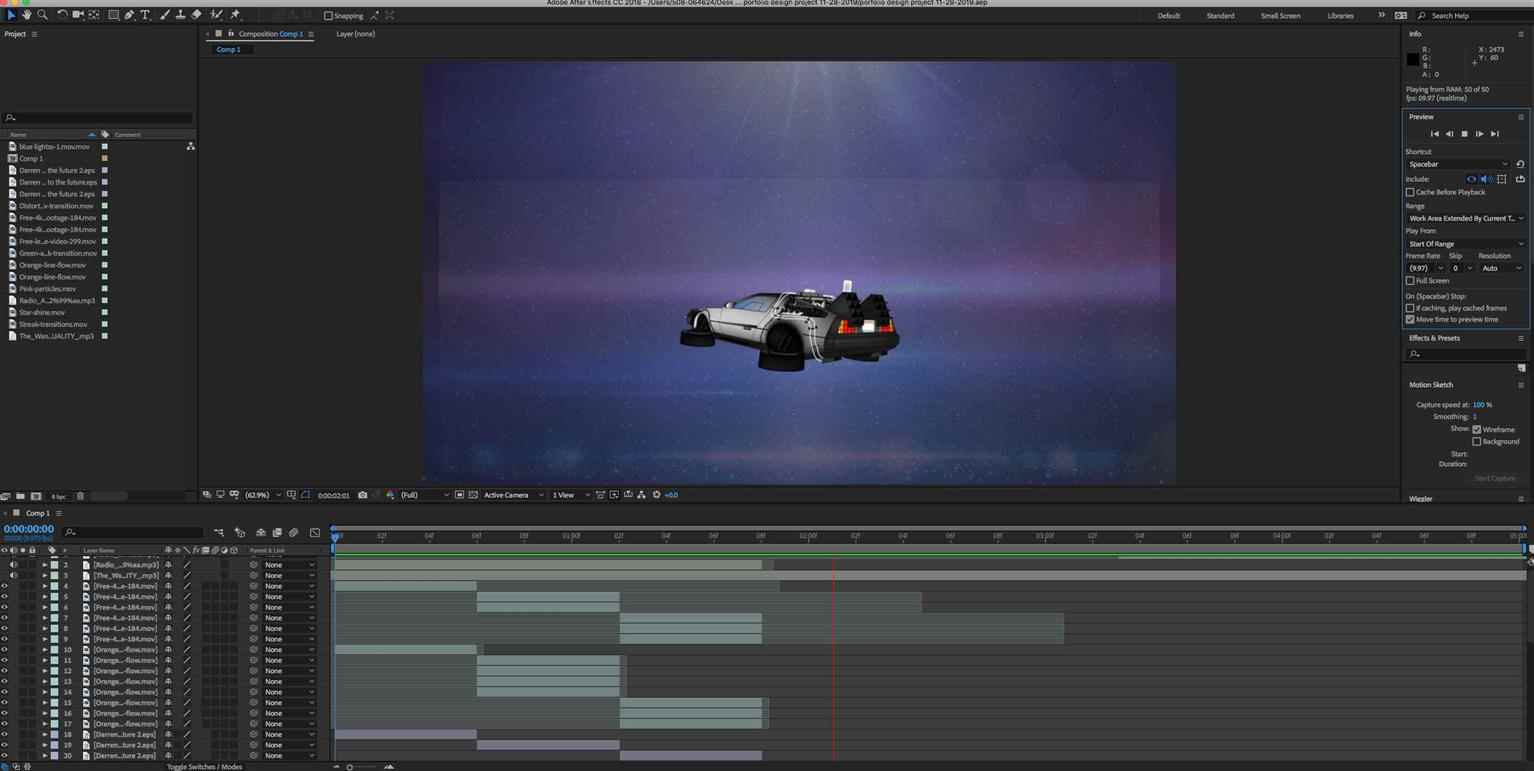The height and width of the screenshot is (771, 1534).
Task: Enable Cache Before Playback checkbox
Action: pyautogui.click(x=1410, y=192)
